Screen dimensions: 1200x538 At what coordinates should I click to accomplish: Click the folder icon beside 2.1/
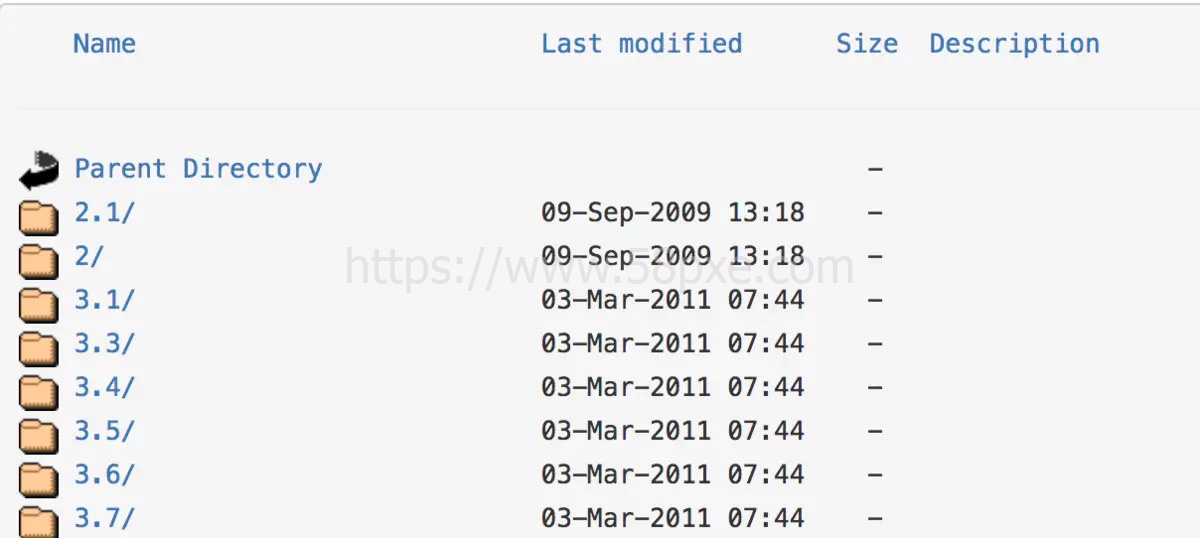pos(40,215)
